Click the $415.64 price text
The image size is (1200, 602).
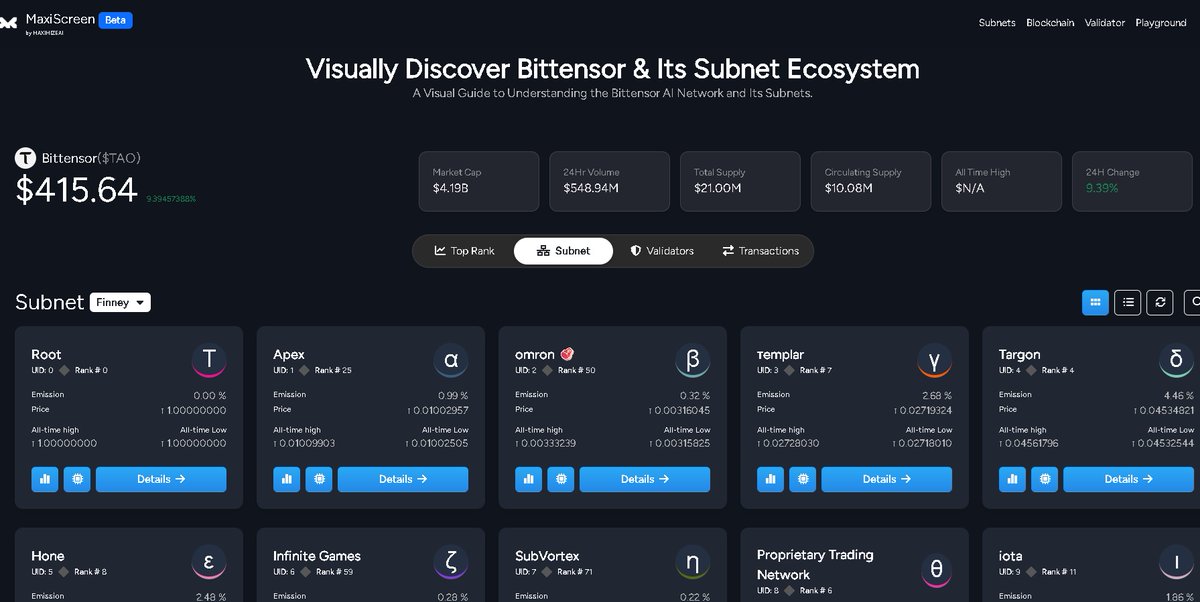coord(76,190)
